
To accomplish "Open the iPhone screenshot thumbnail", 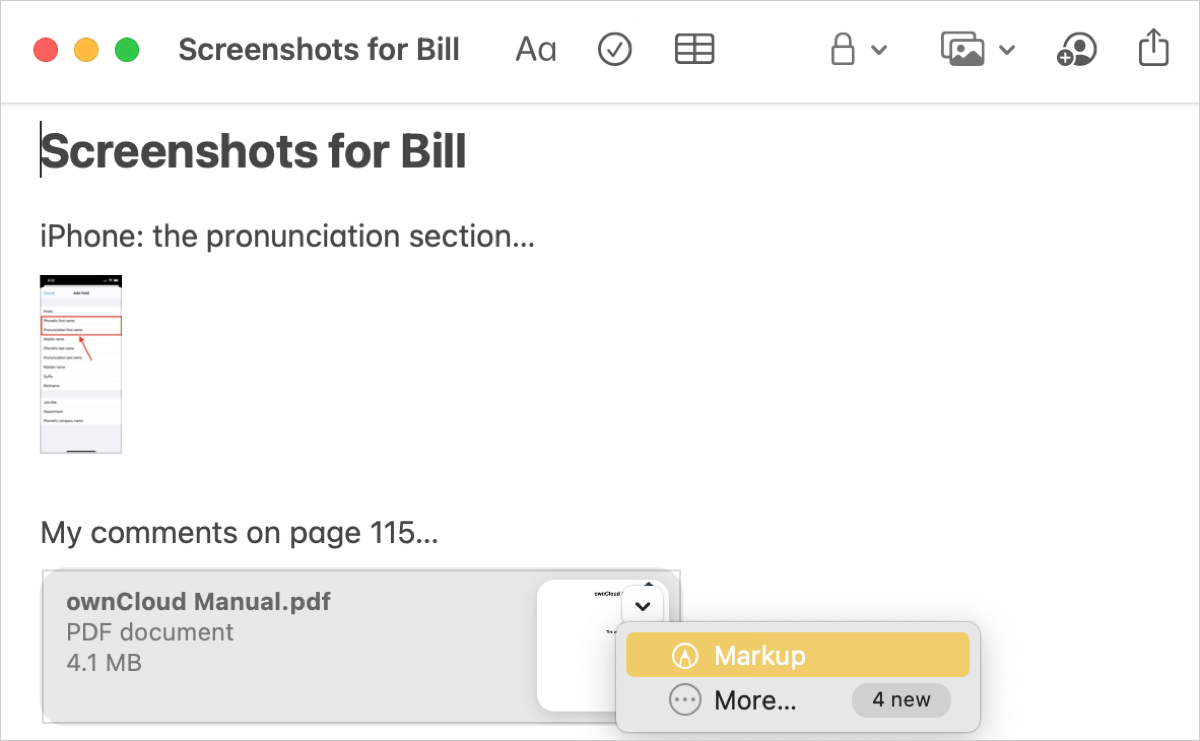I will coord(81,364).
